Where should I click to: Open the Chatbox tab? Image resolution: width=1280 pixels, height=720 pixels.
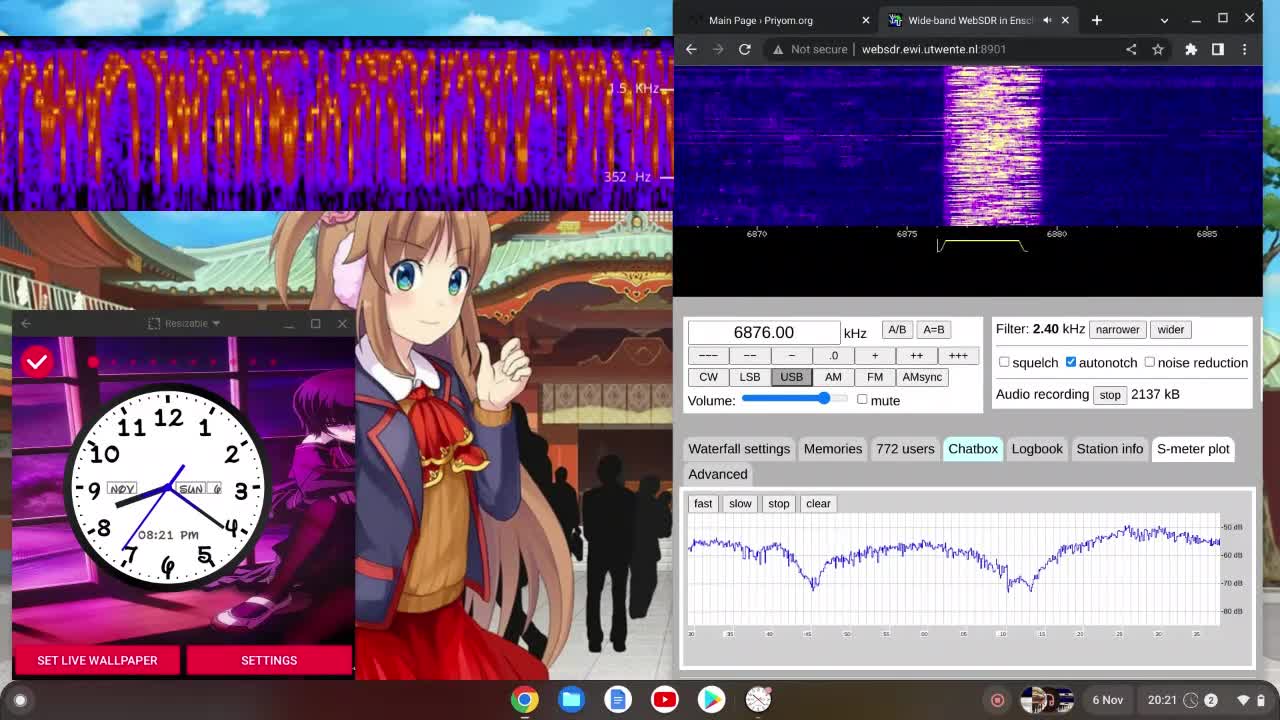pyautogui.click(x=973, y=448)
